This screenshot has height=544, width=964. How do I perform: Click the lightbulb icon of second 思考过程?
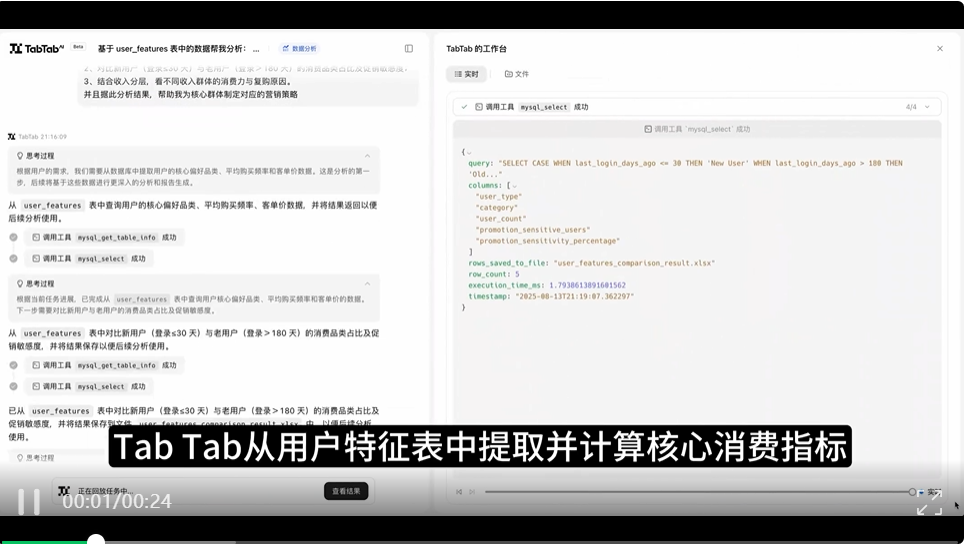click(20, 283)
